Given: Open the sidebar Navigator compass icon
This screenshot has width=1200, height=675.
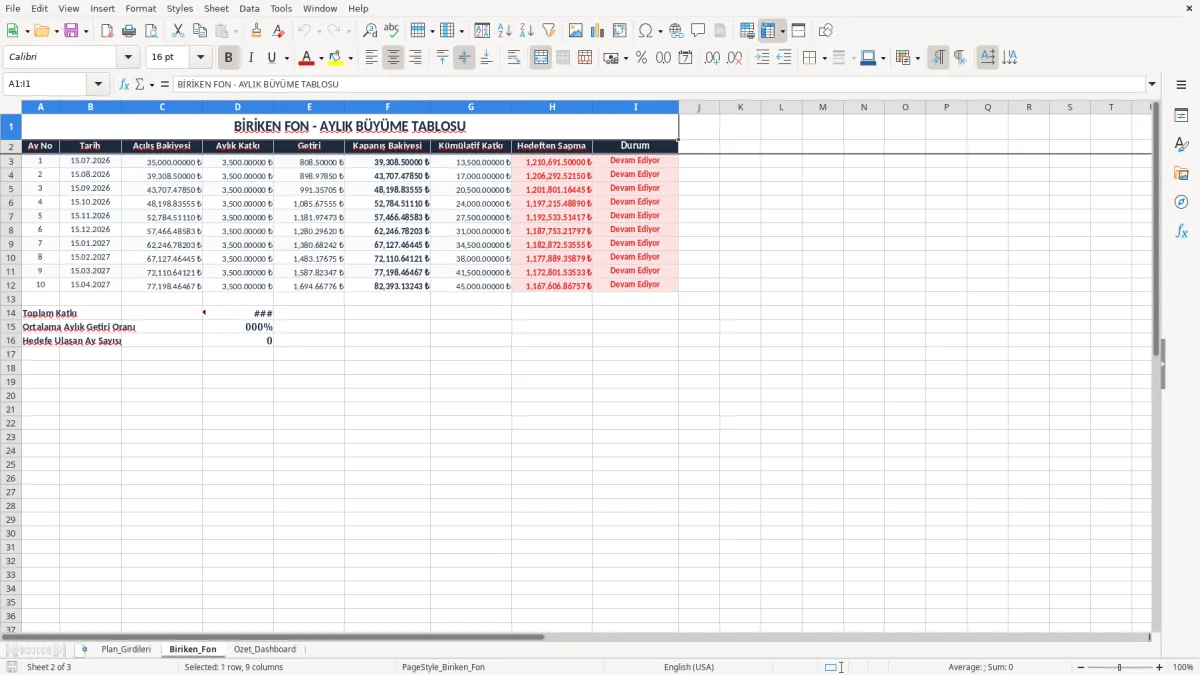Looking at the screenshot, I should coord(1181,203).
